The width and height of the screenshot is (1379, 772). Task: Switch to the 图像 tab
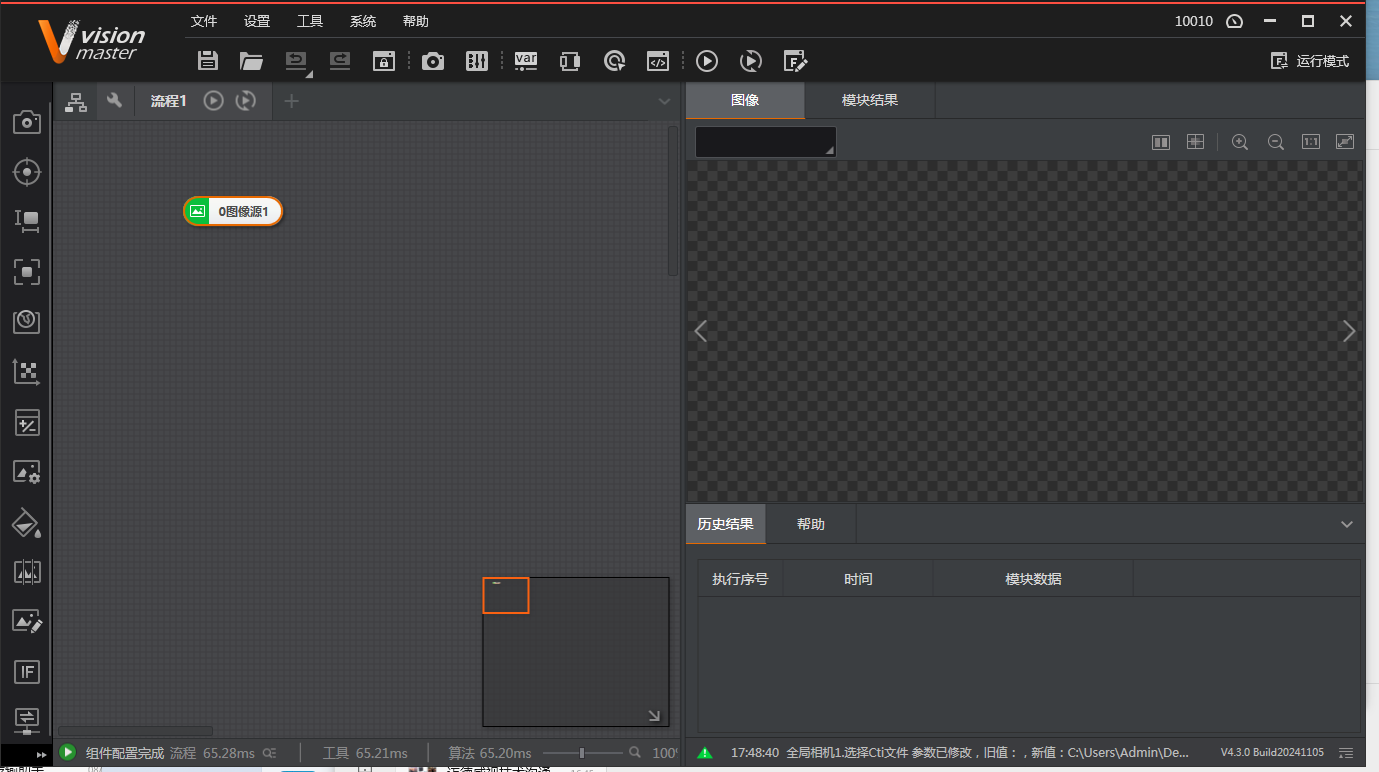(x=745, y=100)
